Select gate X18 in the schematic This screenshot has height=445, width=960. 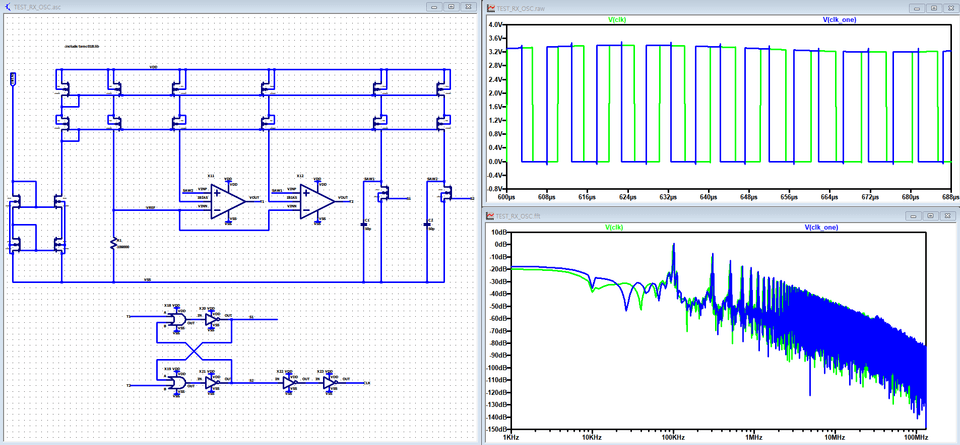[x=178, y=320]
